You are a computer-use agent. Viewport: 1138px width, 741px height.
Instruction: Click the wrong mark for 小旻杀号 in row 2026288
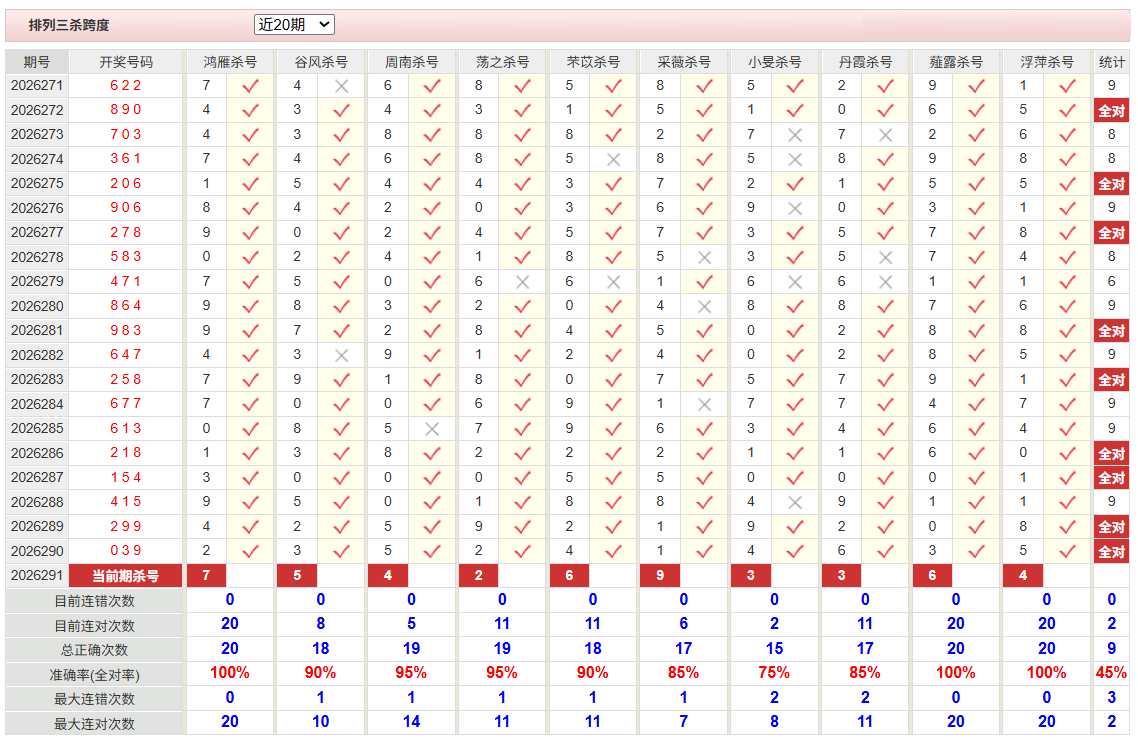(795, 502)
